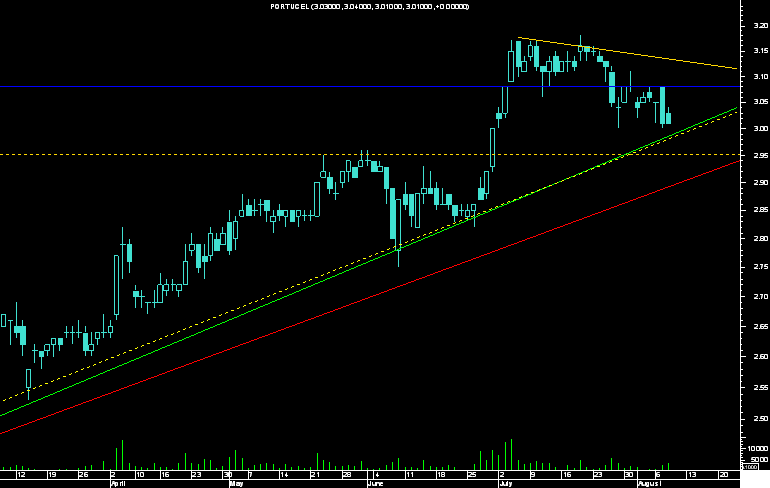Screen dimensions: 770x488
Task: Select the 3.00 price axis label
Action: (x=761, y=129)
